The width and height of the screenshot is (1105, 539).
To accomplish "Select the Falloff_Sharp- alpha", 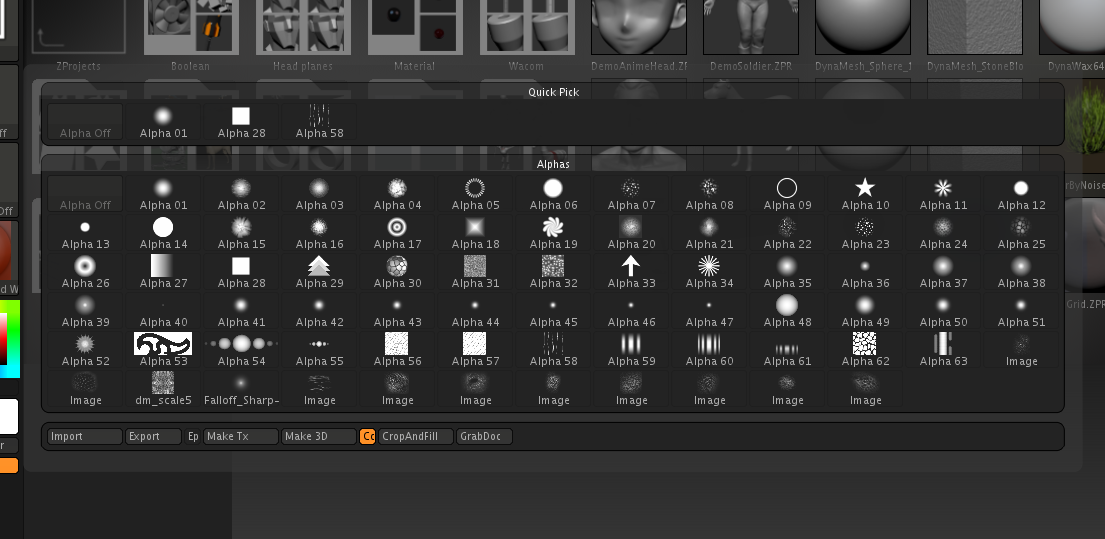I will pyautogui.click(x=241, y=389).
